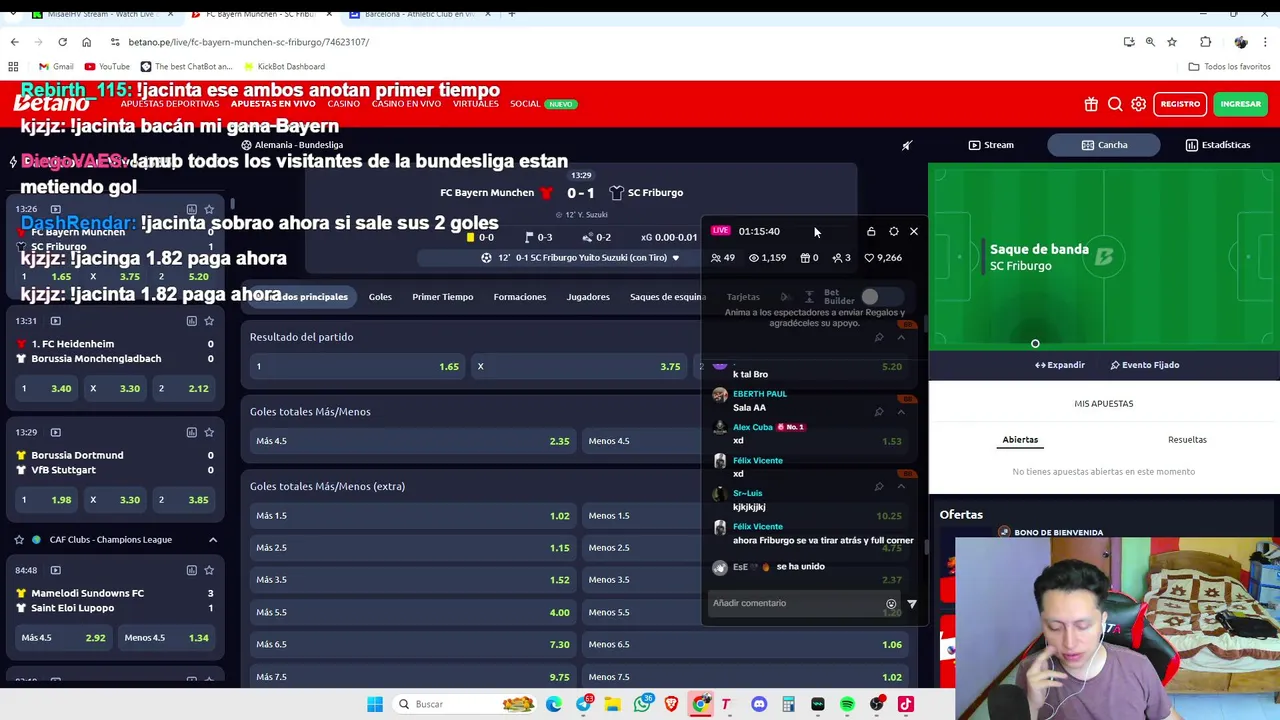The image size is (1280, 720).
Task: Favorite the Dortmund vs Stuttgart match star
Action: [x=209, y=432]
